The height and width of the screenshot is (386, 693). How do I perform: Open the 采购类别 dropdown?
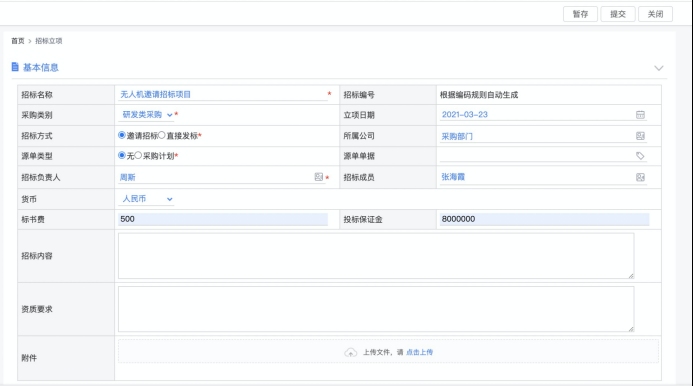pos(146,115)
